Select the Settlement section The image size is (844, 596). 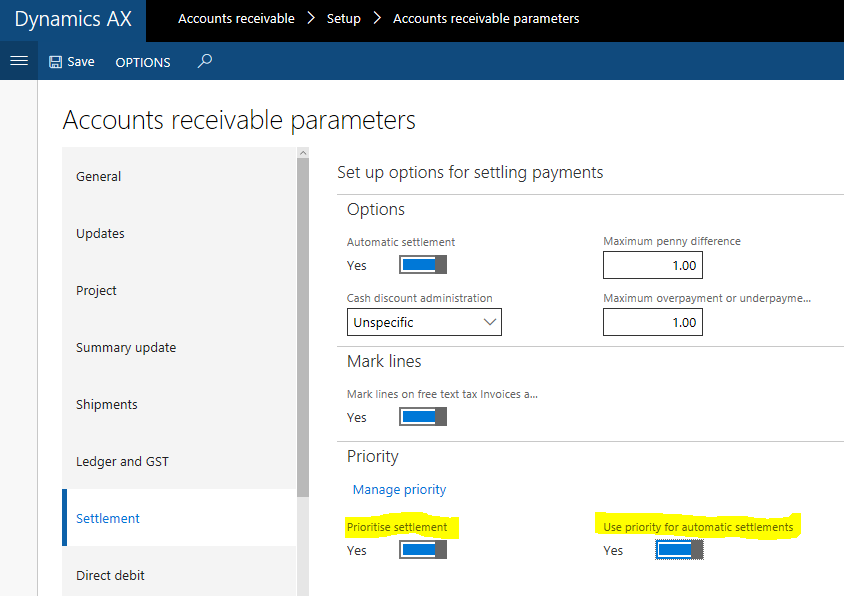108,518
